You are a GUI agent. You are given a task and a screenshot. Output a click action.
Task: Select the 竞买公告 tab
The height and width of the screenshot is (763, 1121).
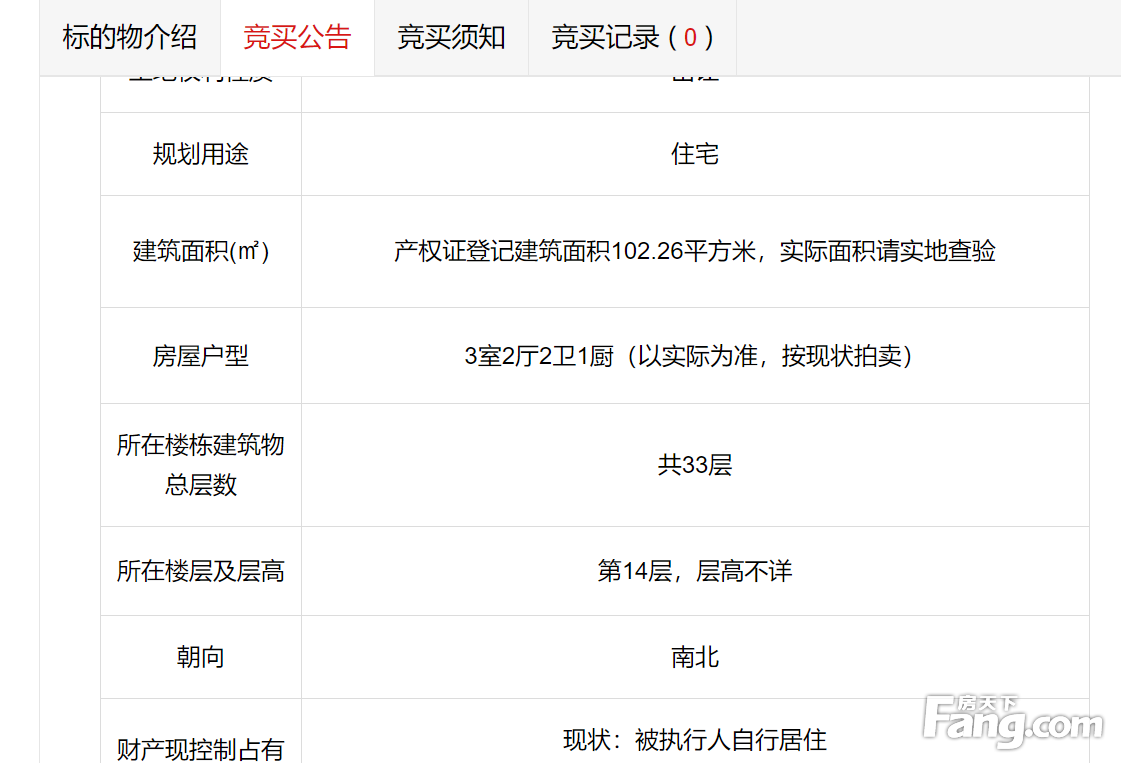coord(297,38)
